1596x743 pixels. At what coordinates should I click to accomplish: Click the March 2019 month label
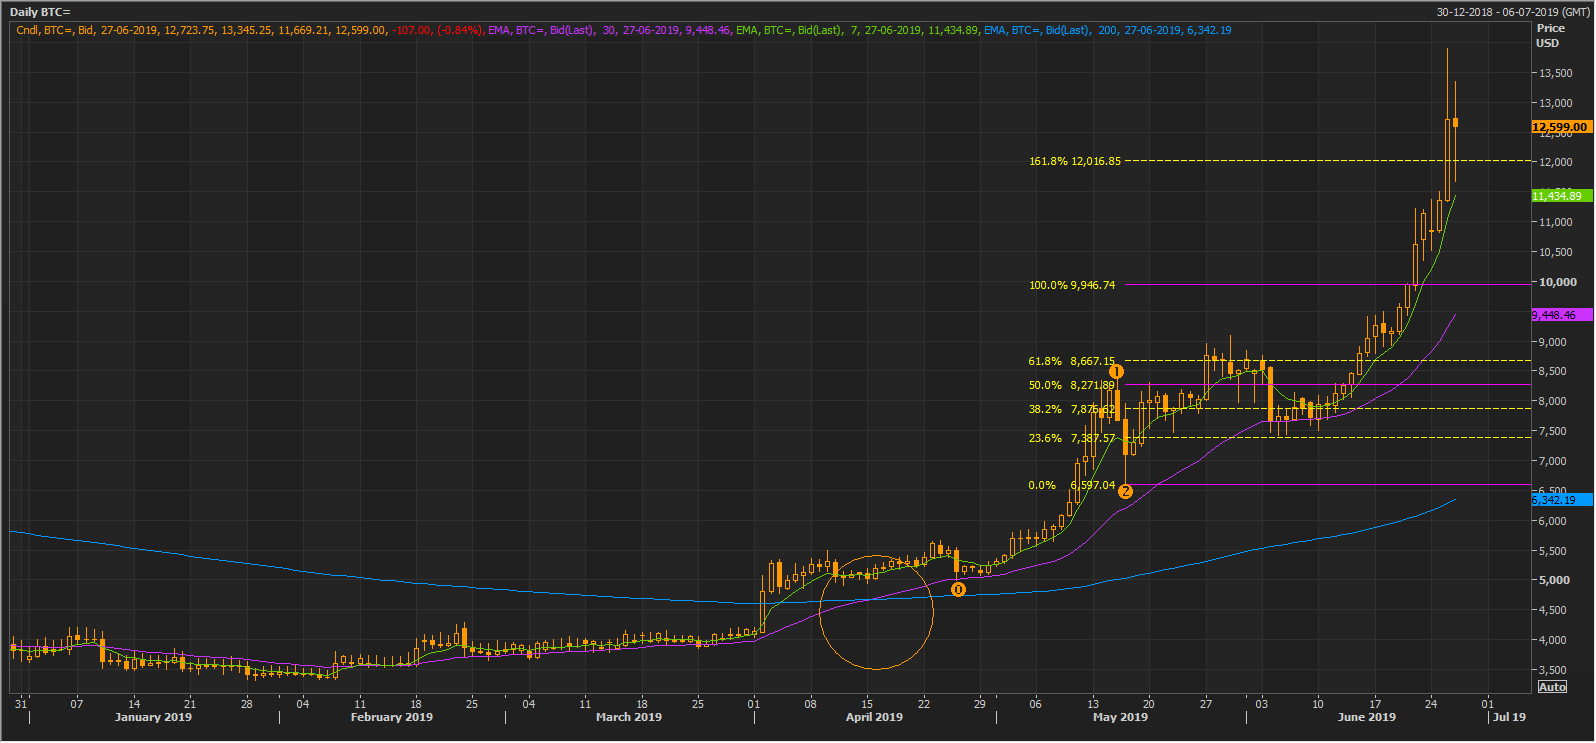629,717
